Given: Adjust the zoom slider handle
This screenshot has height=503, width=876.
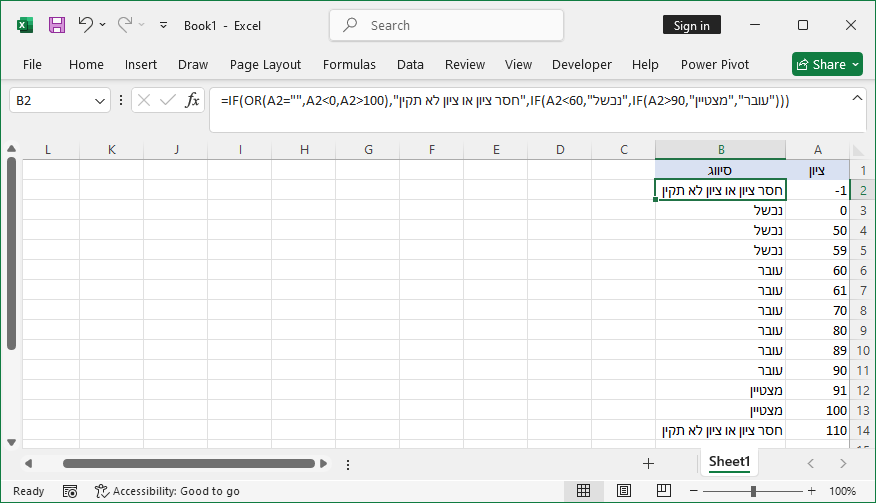Looking at the screenshot, I should tap(753, 491).
